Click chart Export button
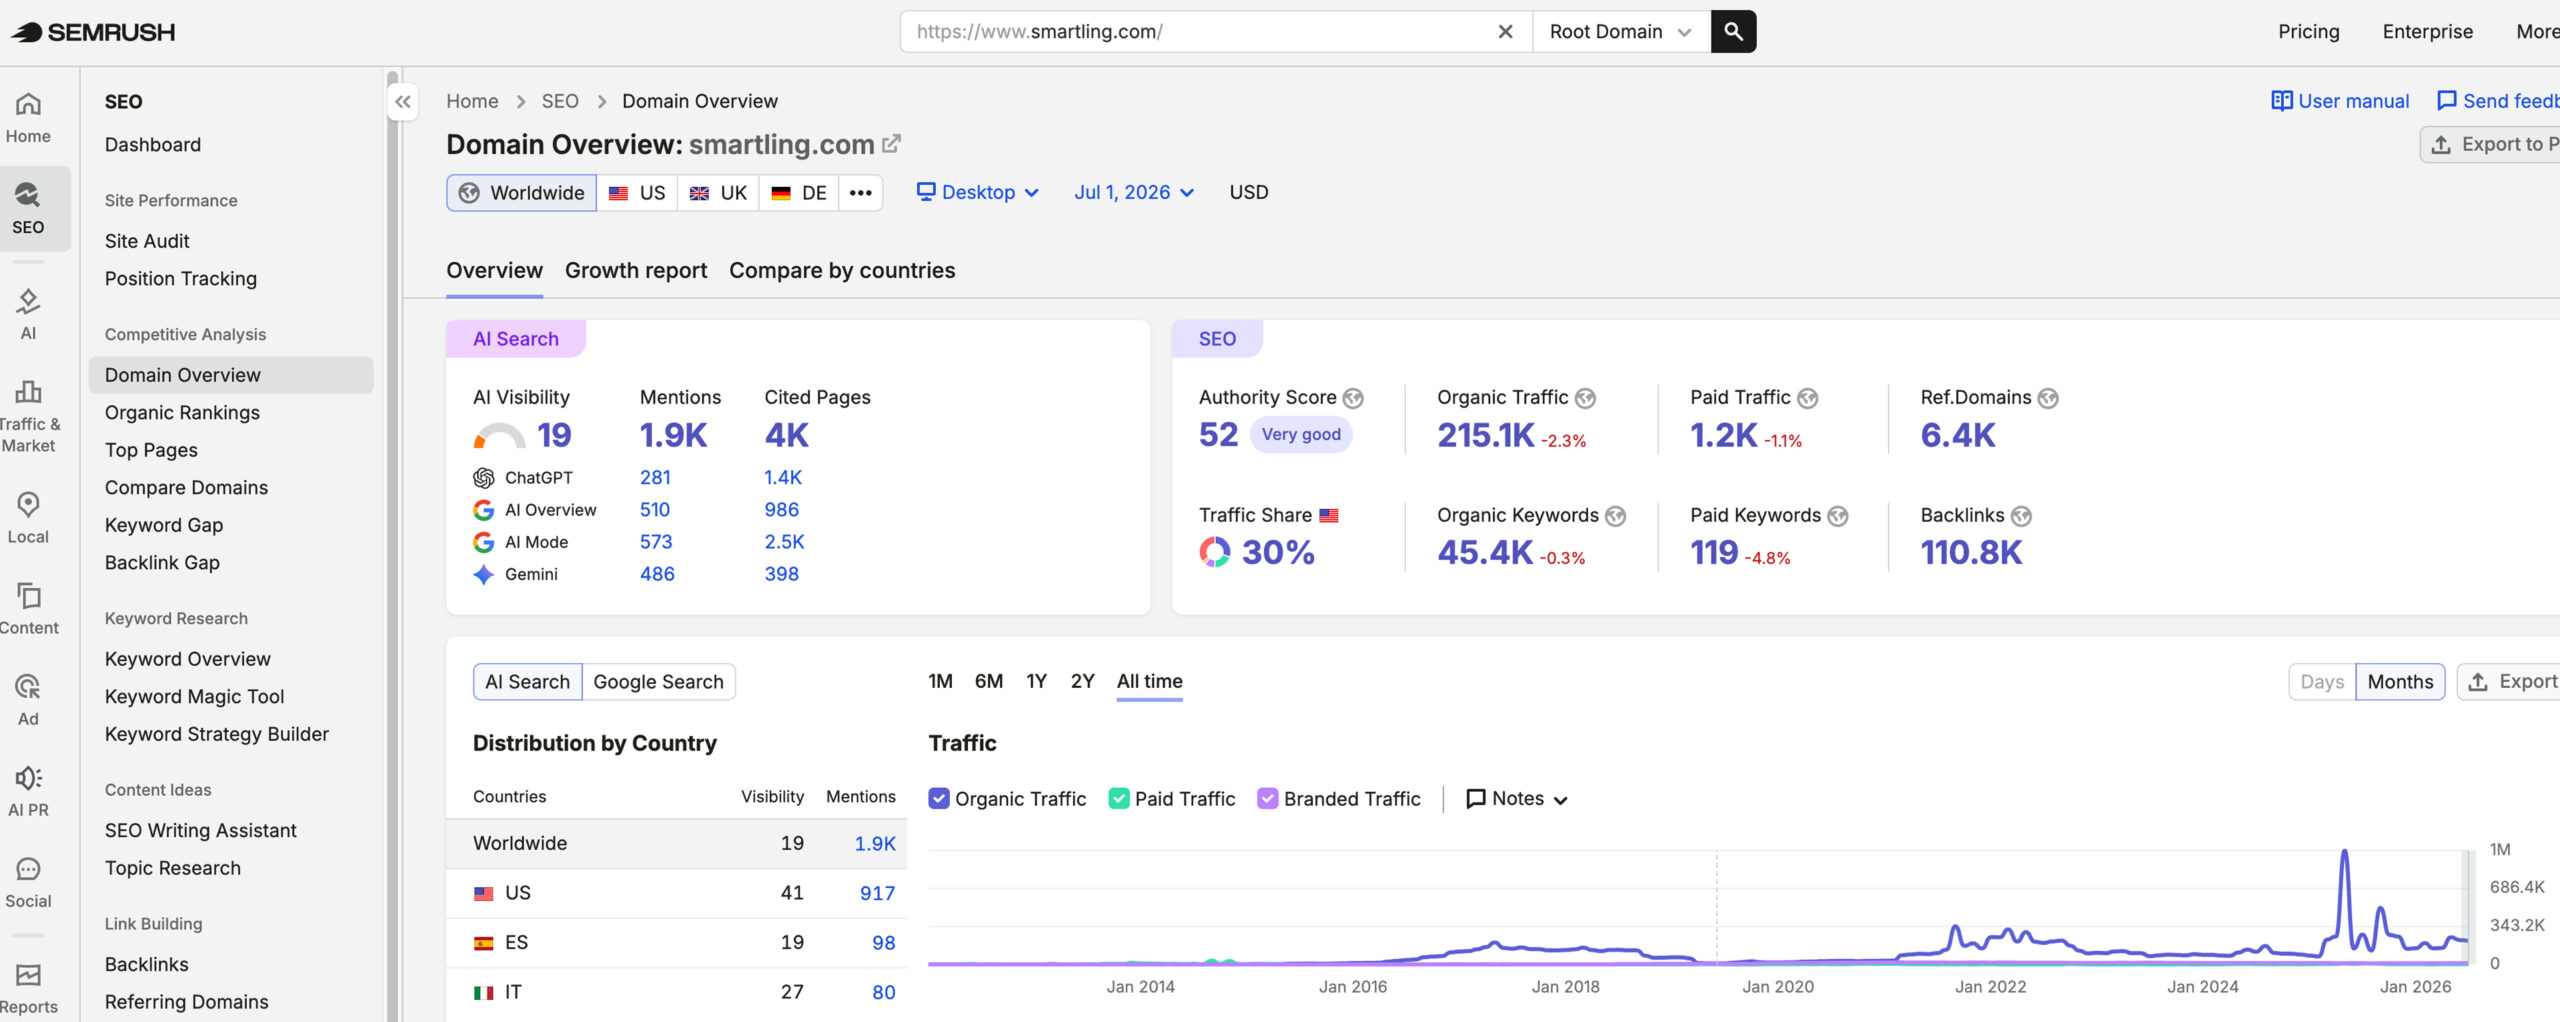Screen dimensions: 2560x1022 [2510, 682]
